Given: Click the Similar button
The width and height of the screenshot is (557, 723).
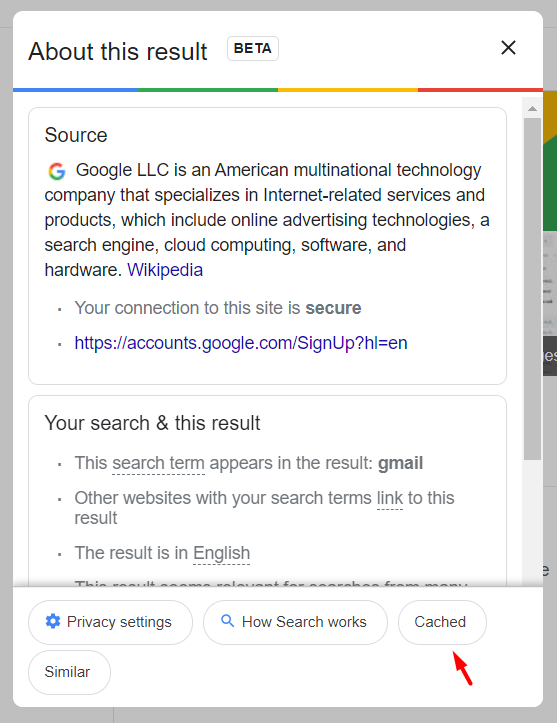Looking at the screenshot, I should [69, 672].
